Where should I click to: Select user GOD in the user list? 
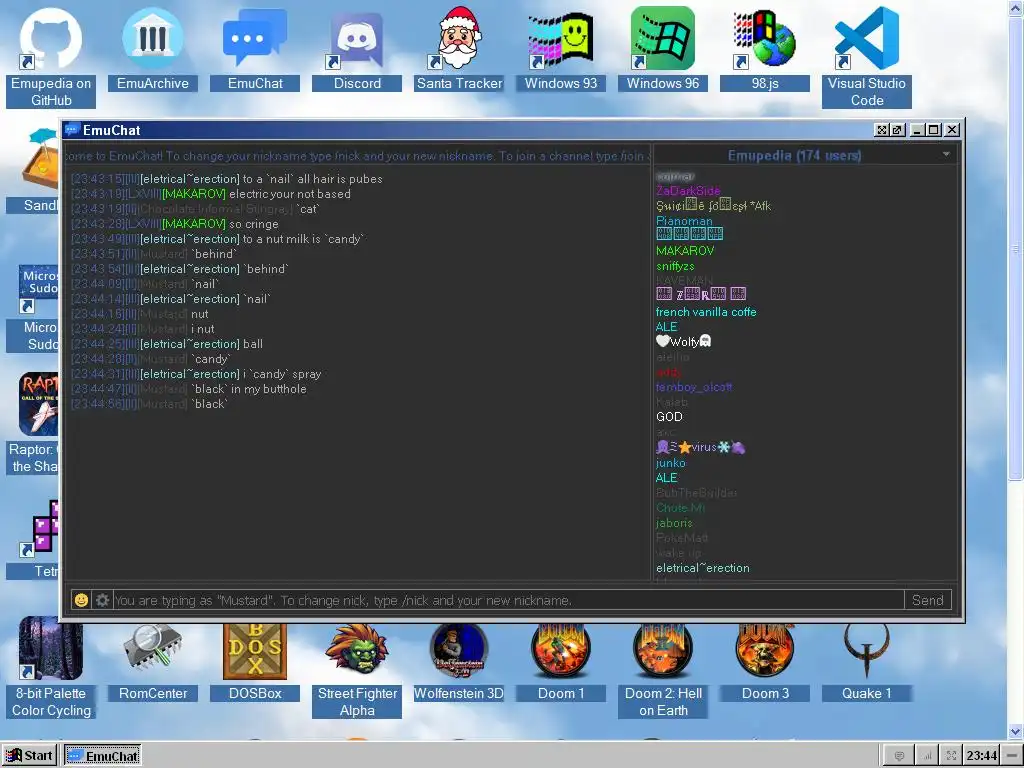[x=669, y=417]
